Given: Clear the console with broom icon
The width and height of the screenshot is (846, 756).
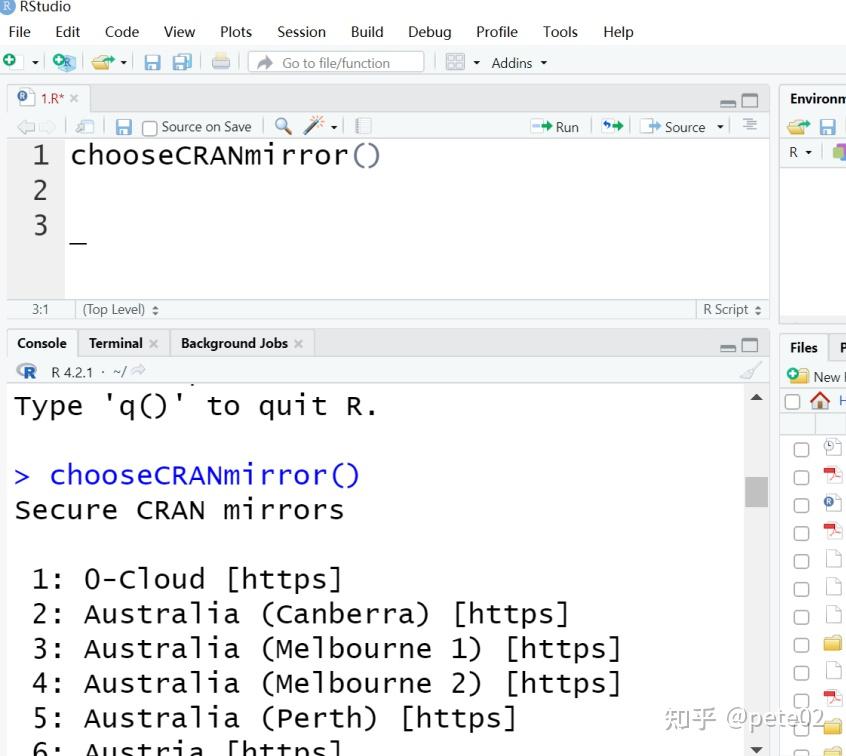Looking at the screenshot, I should (751, 370).
